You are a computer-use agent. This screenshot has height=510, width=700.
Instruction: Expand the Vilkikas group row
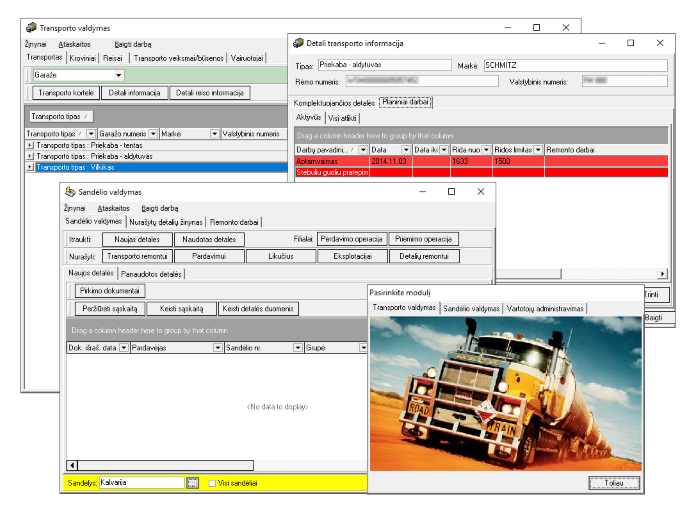point(30,167)
